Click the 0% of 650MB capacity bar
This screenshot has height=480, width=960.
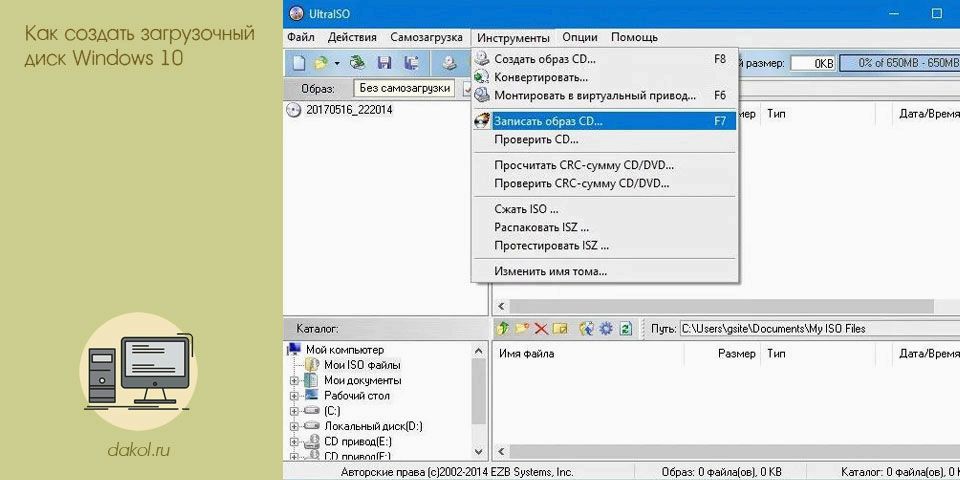pyautogui.click(x=899, y=63)
